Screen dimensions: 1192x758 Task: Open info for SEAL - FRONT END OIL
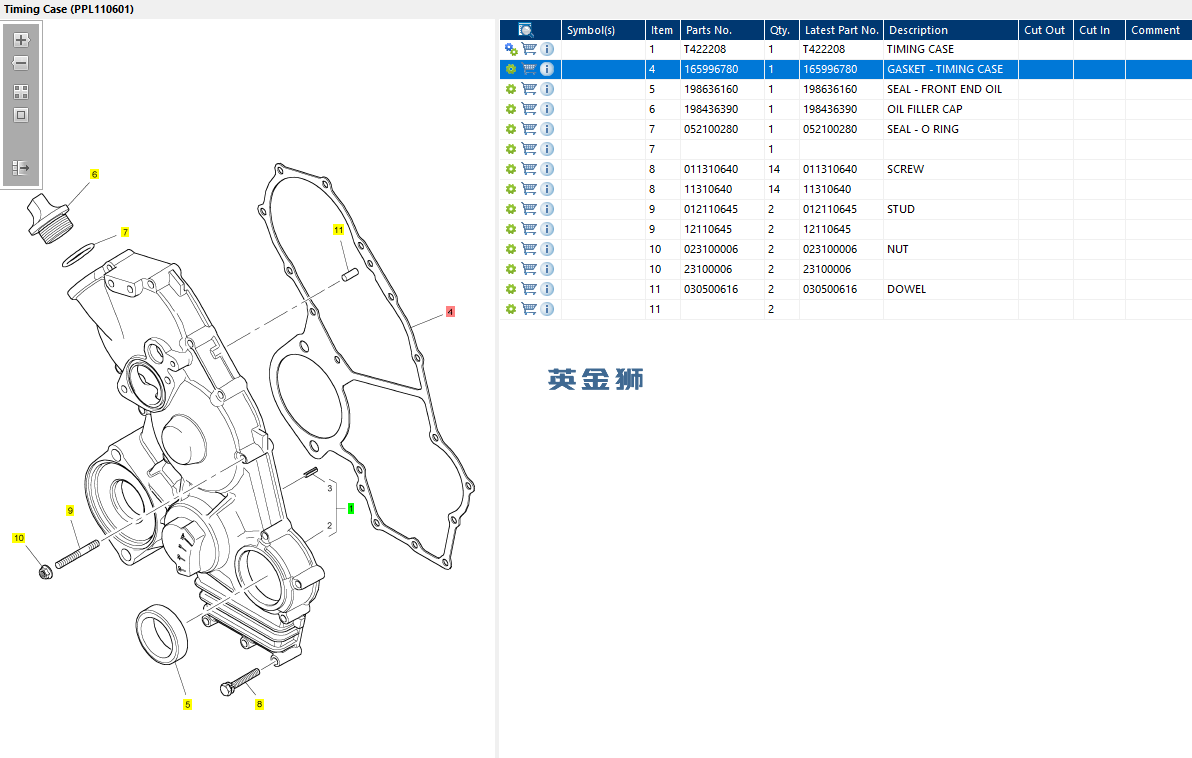(547, 89)
